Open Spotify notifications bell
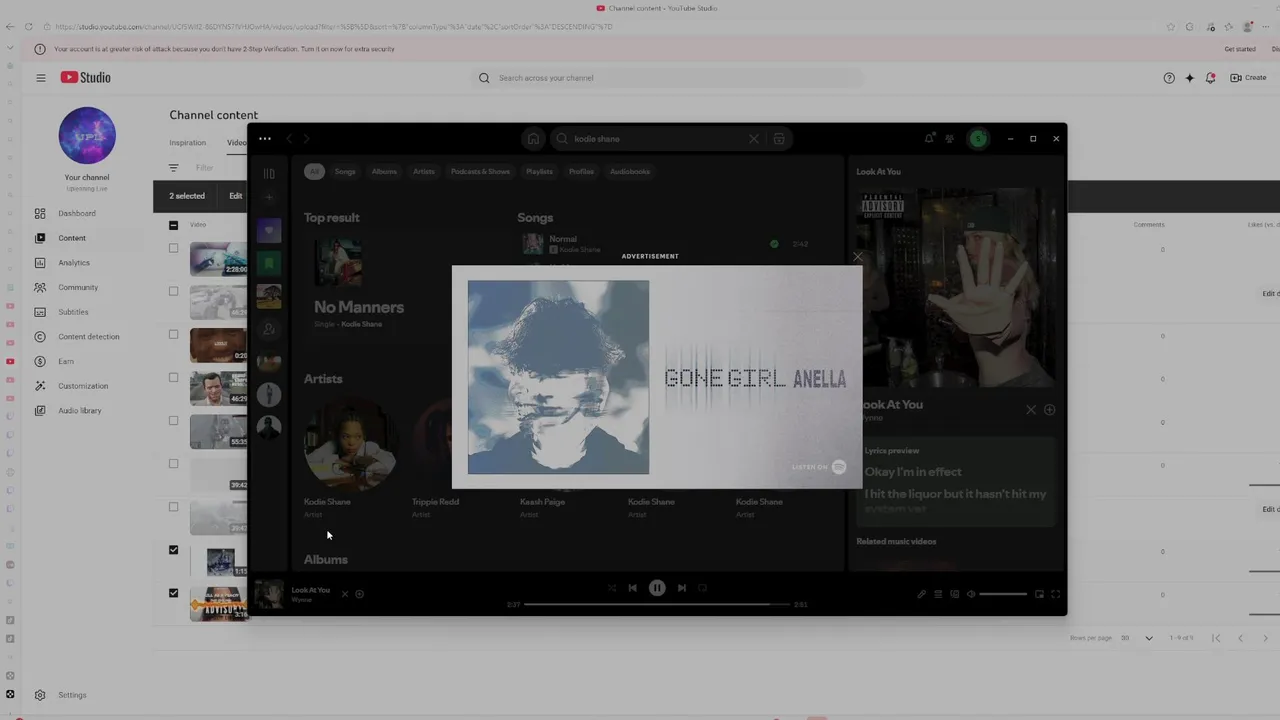Image resolution: width=1280 pixels, height=720 pixels. click(929, 139)
